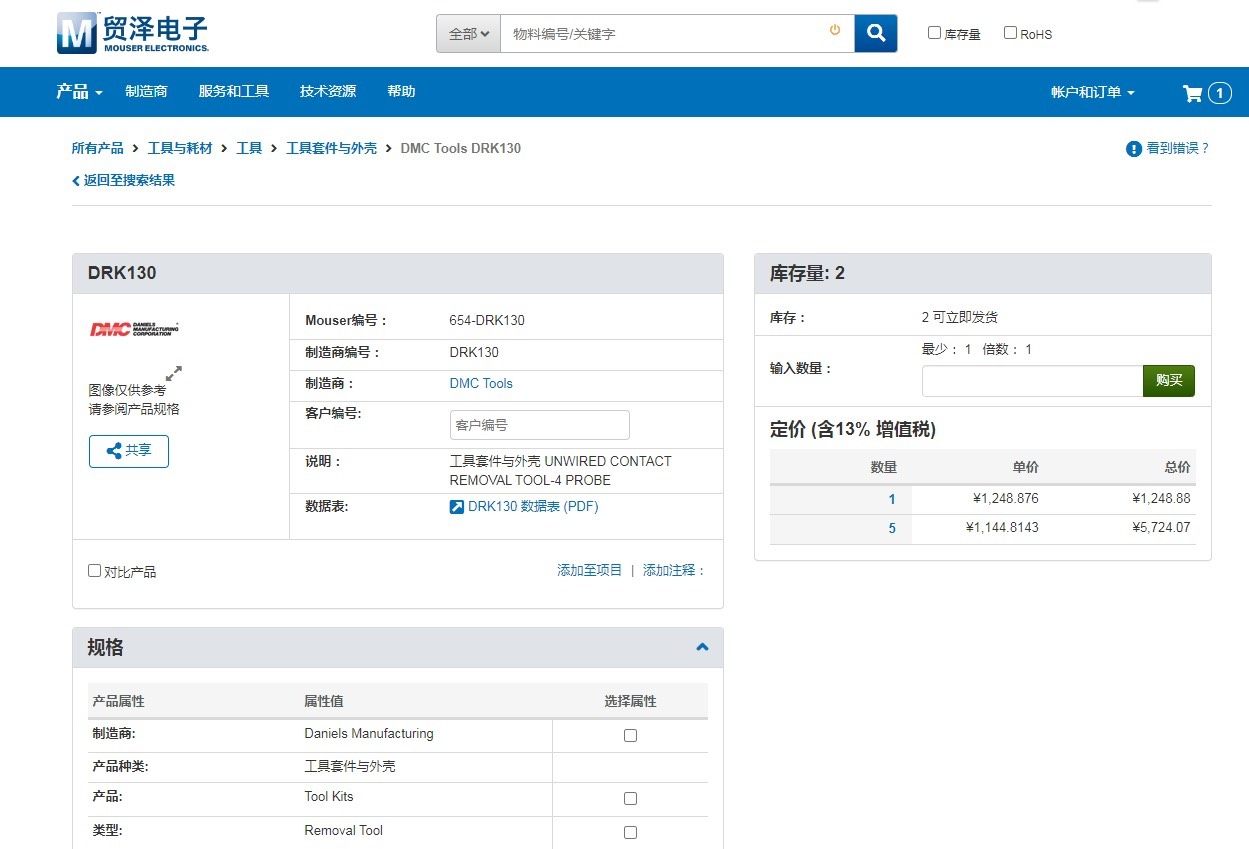This screenshot has width=1249, height=849.
Task: Check the 对比产品 checkbox
Action: pos(94,571)
